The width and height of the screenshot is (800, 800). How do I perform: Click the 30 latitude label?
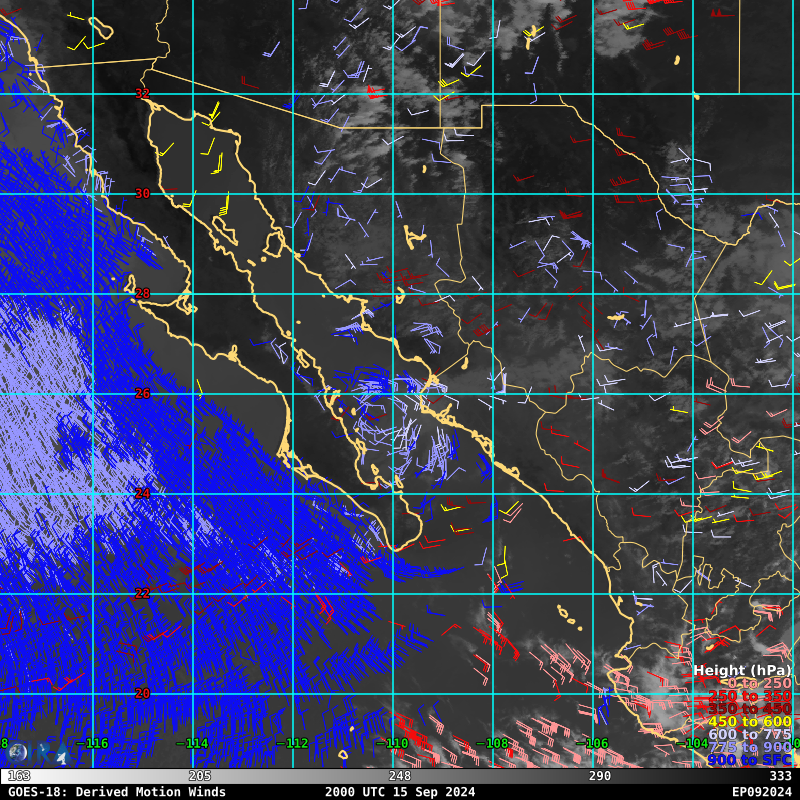(142, 193)
